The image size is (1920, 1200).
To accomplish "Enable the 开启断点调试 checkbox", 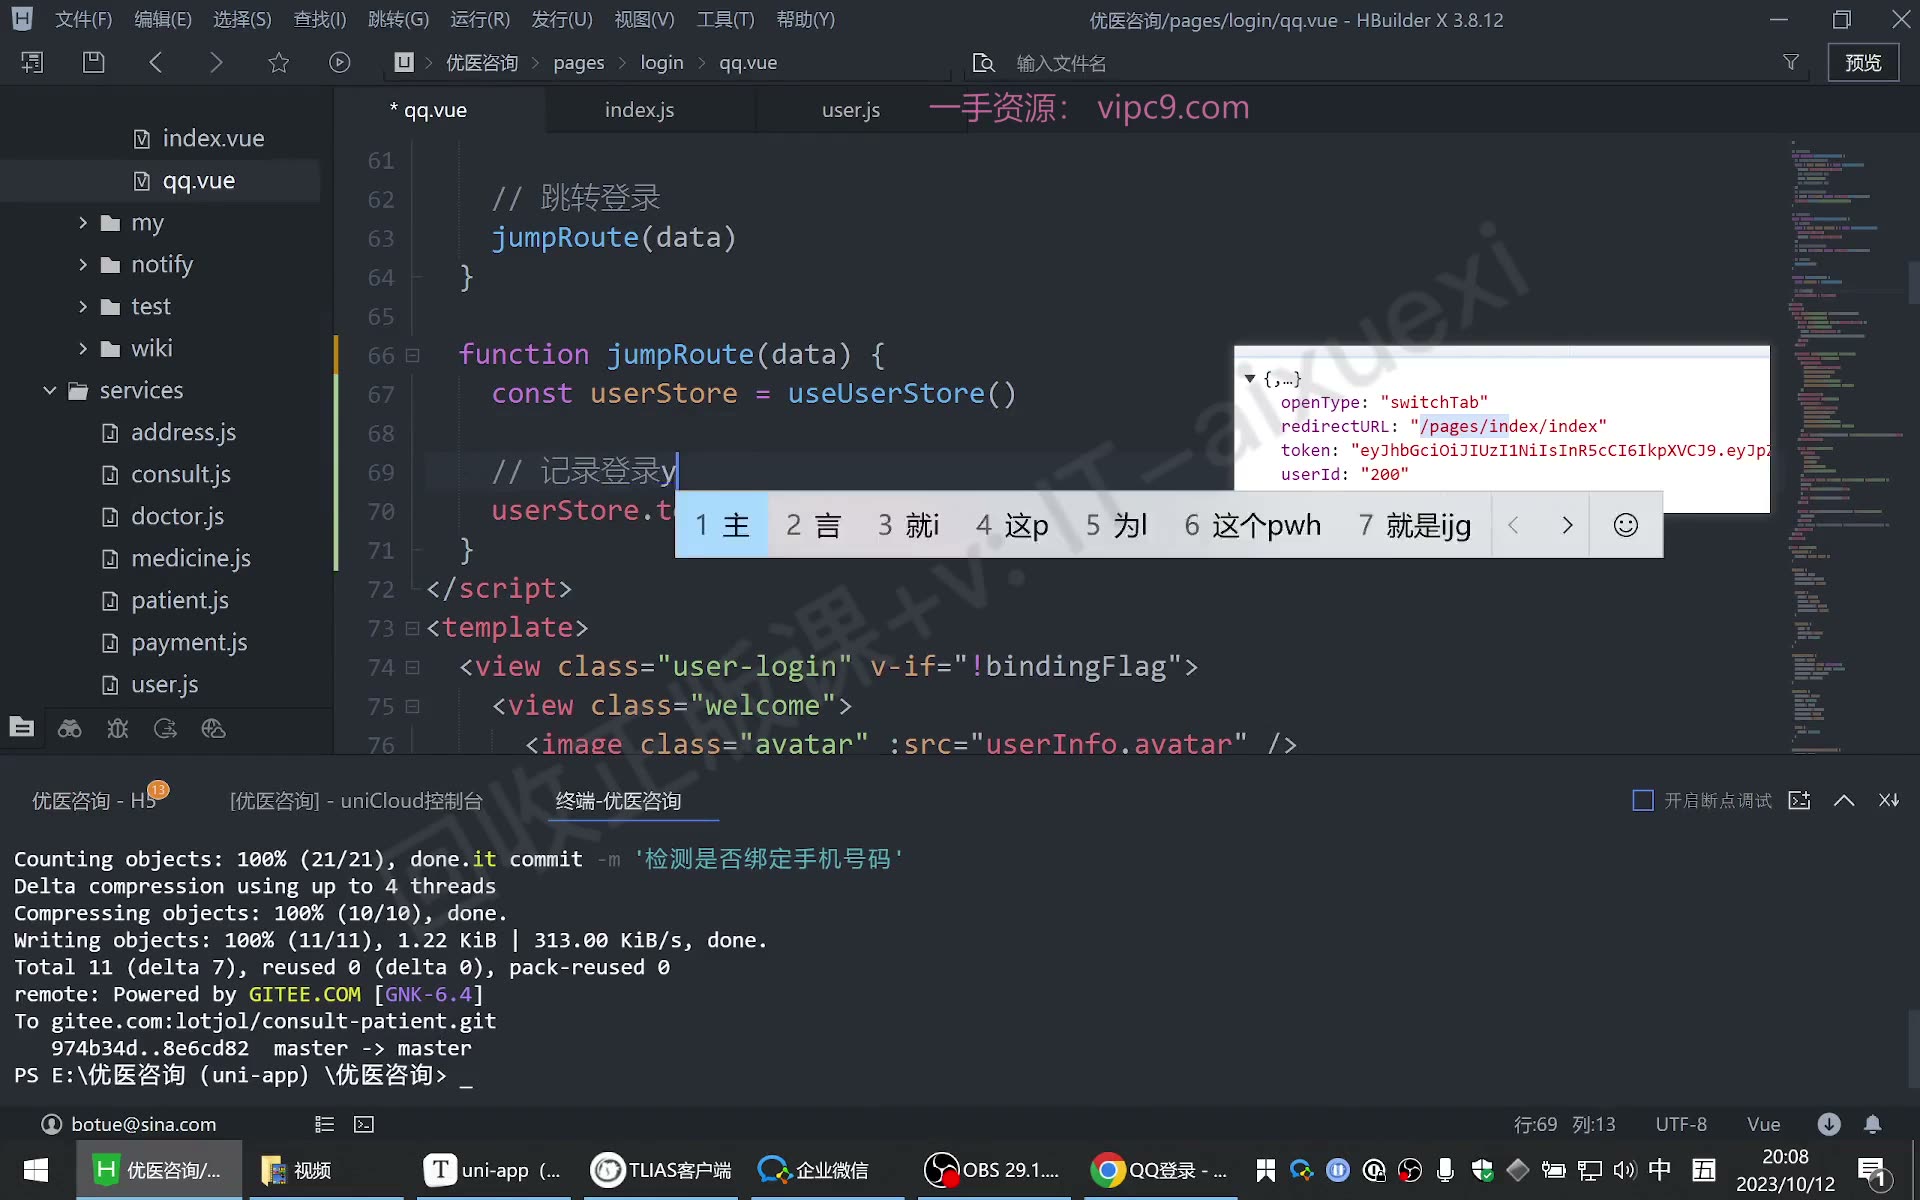I will 1642,801.
